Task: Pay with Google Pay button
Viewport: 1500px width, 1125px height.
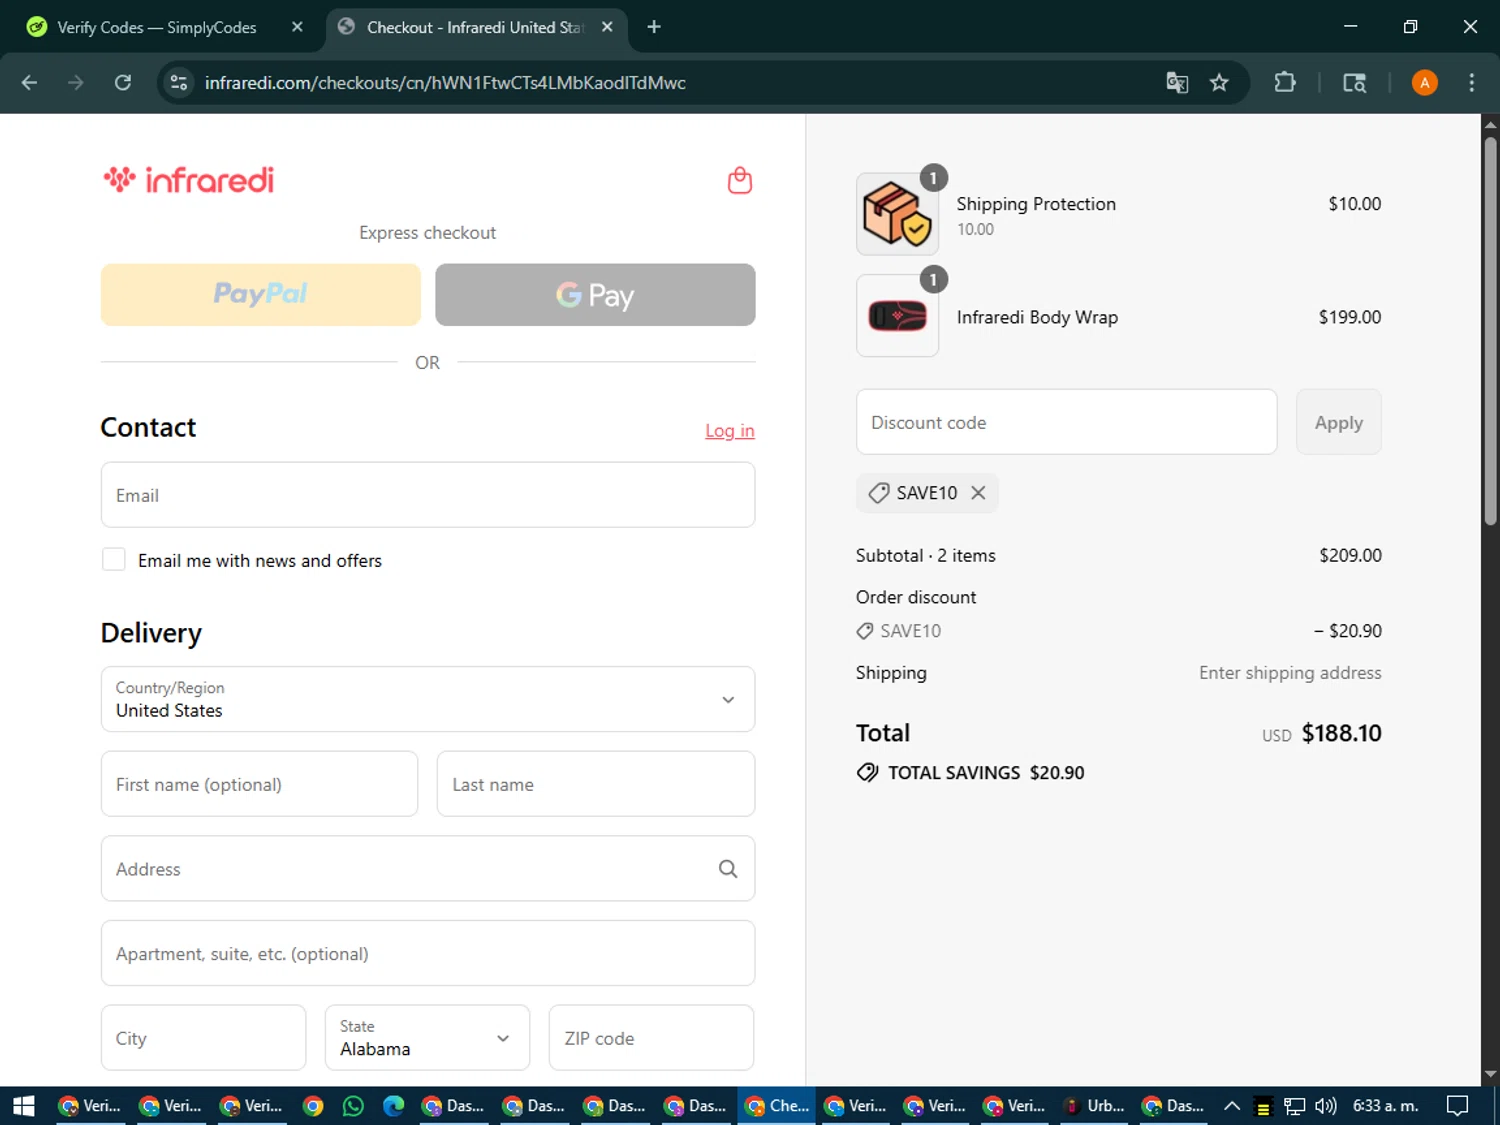Action: (x=595, y=294)
